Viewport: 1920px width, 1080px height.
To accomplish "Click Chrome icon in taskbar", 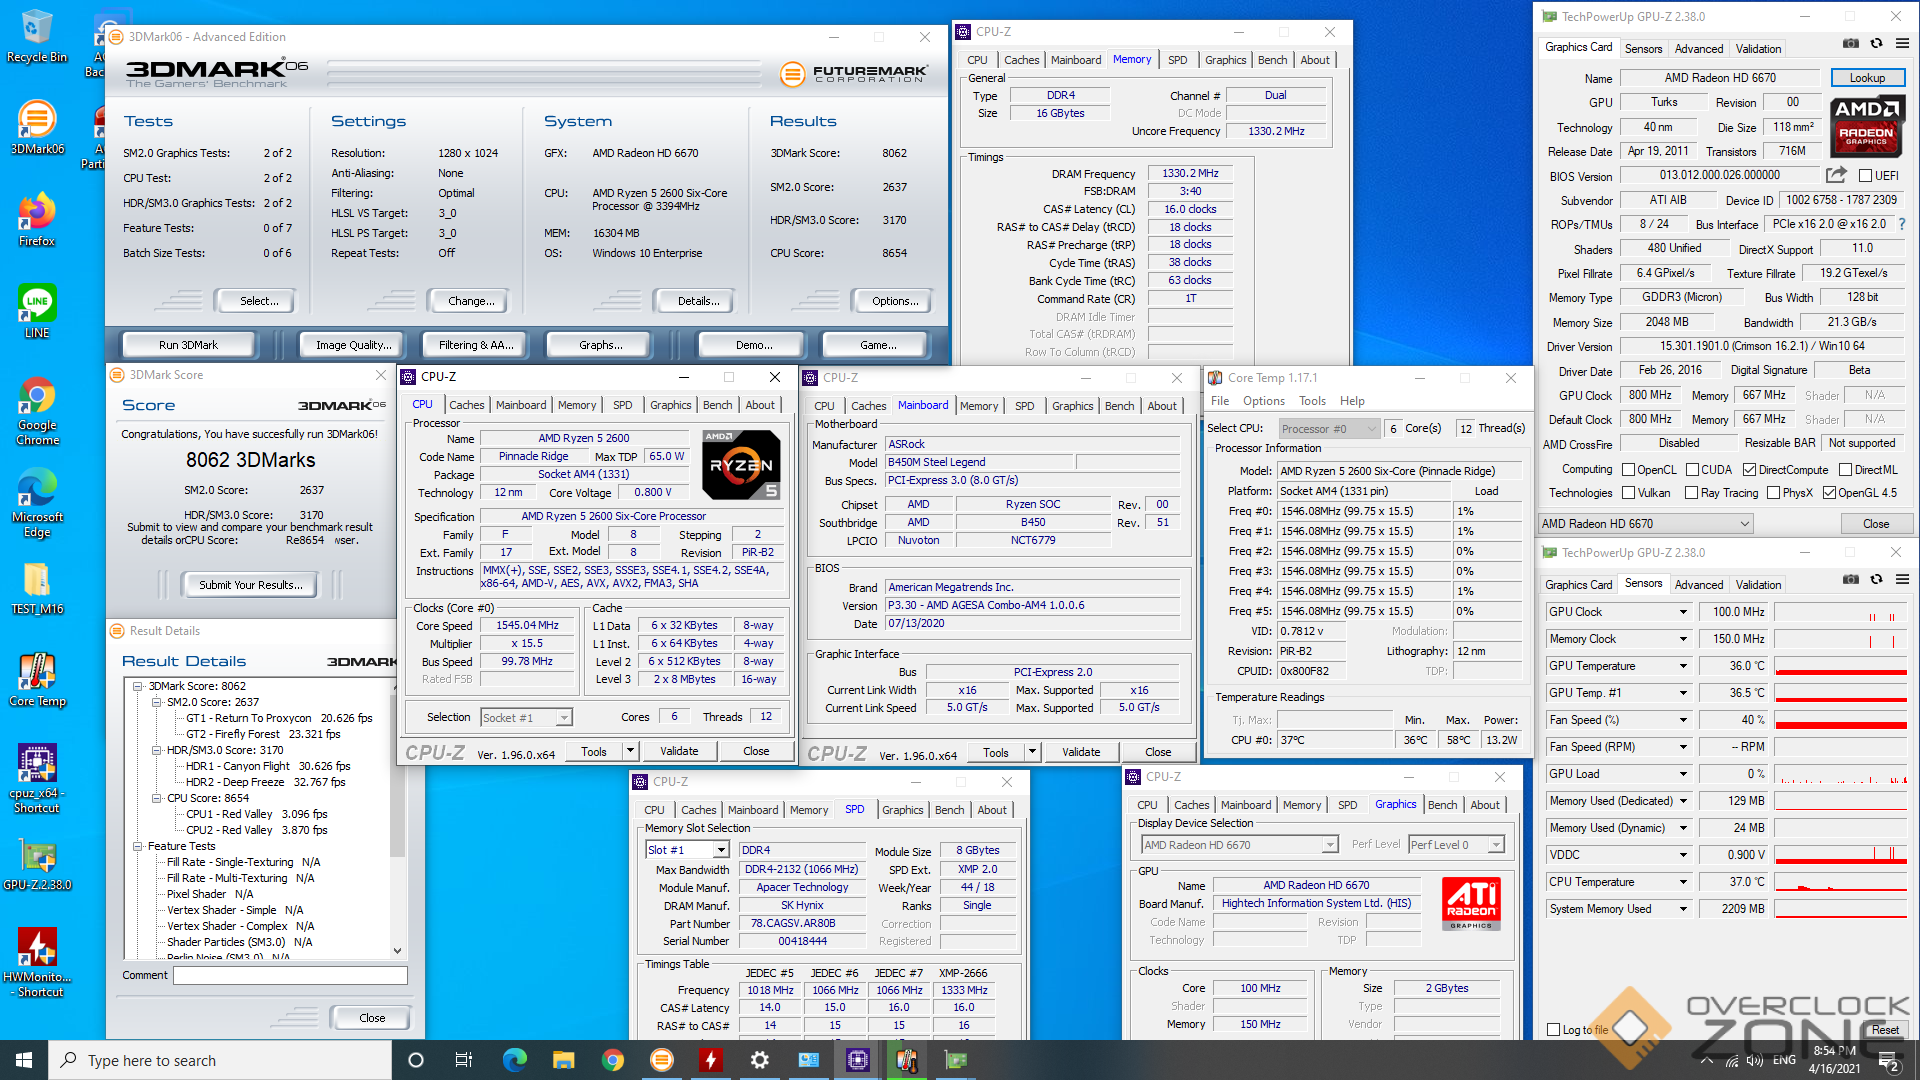I will tap(613, 1060).
